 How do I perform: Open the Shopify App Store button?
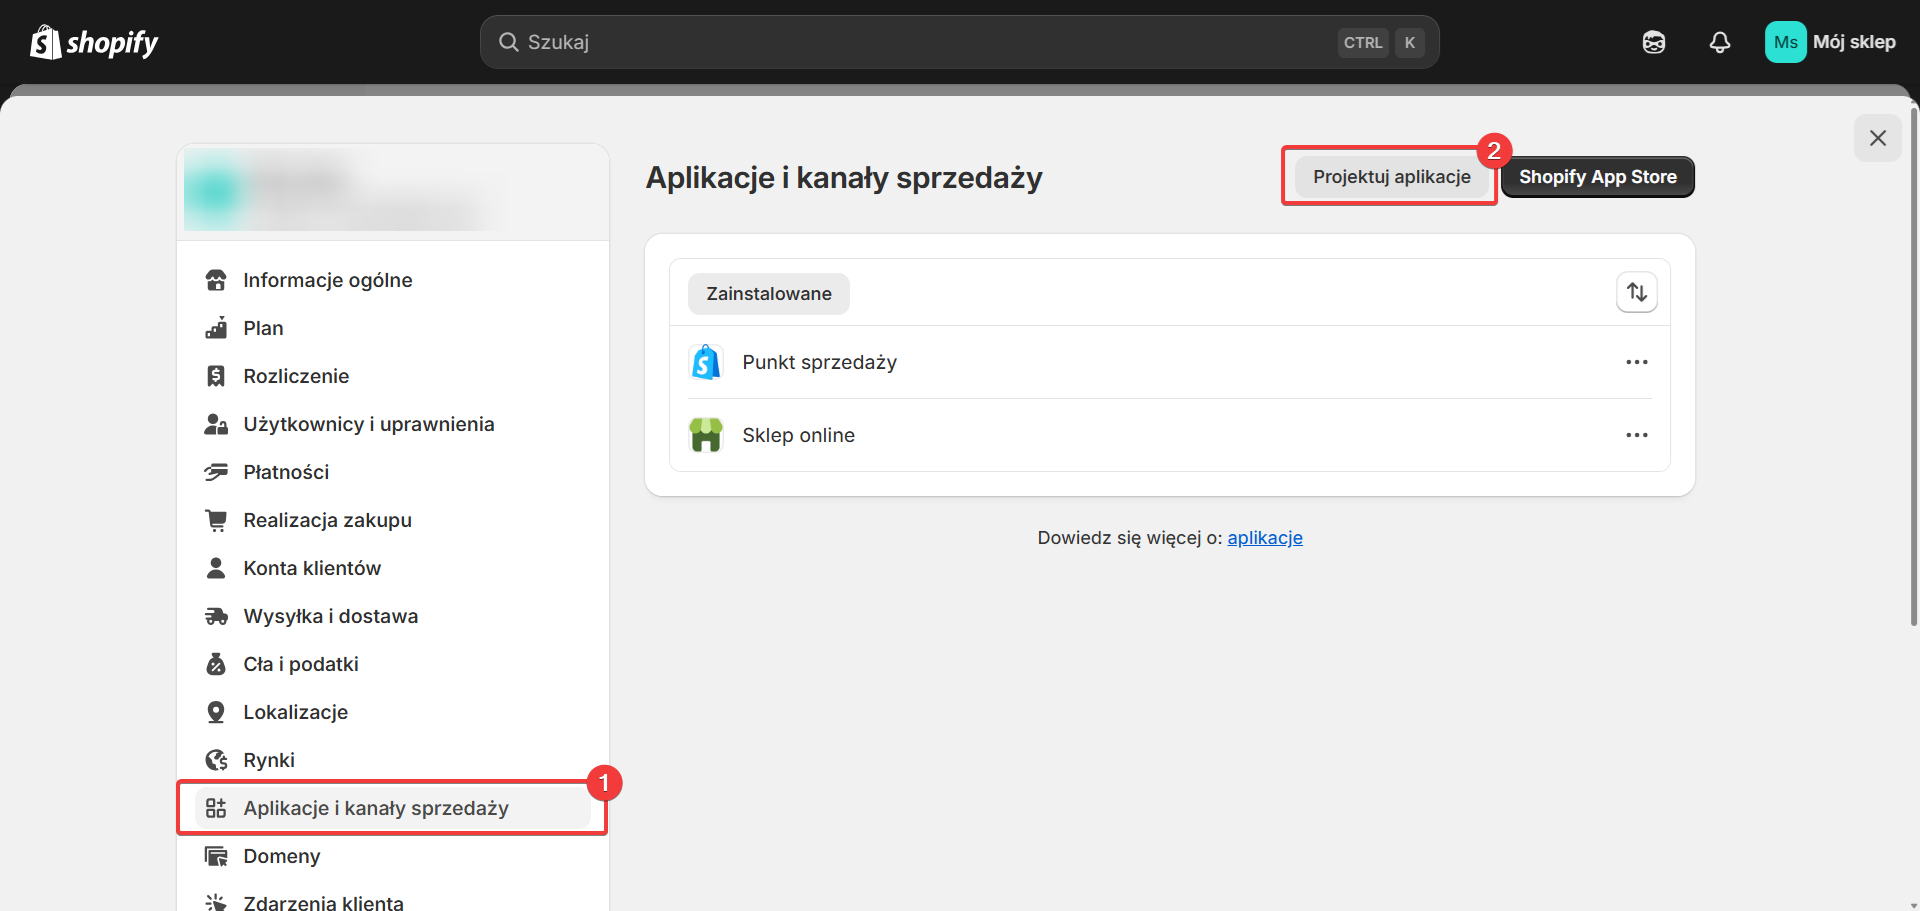tap(1597, 177)
